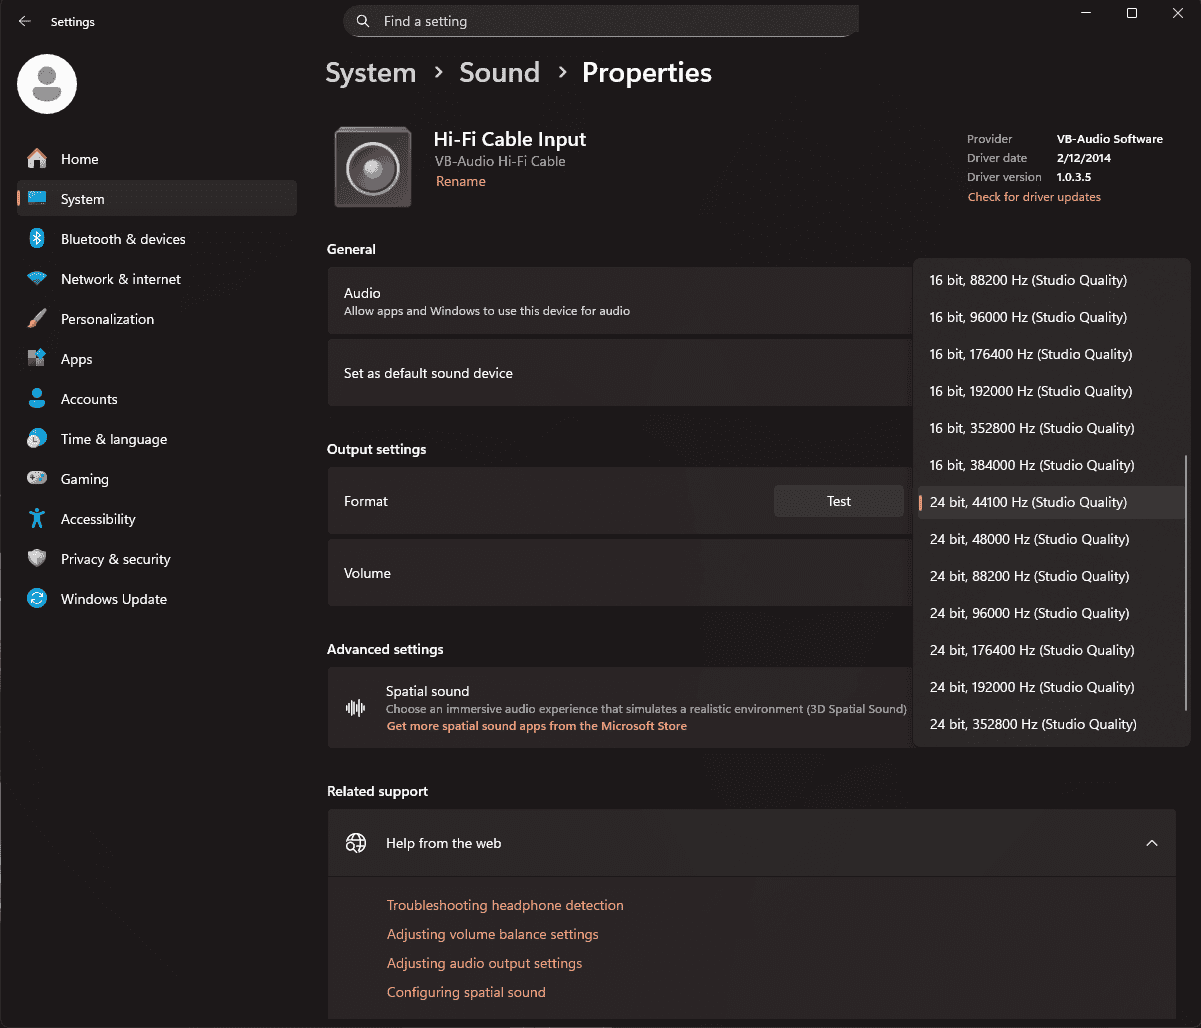Click the Personalization paintbrush icon
This screenshot has width=1201, height=1028.
pyautogui.click(x=37, y=319)
